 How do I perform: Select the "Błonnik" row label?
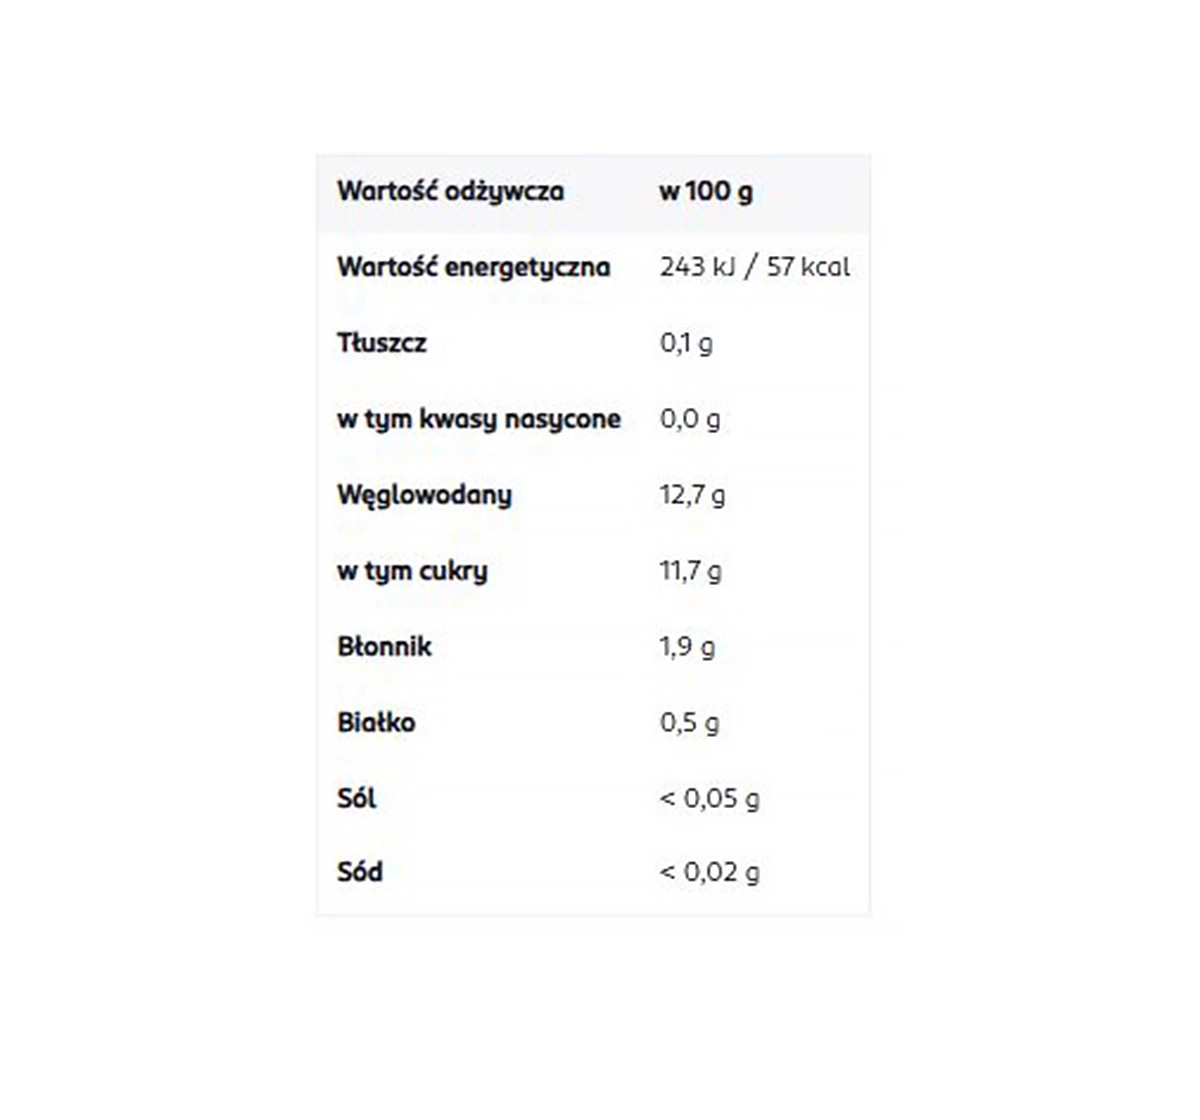(384, 647)
